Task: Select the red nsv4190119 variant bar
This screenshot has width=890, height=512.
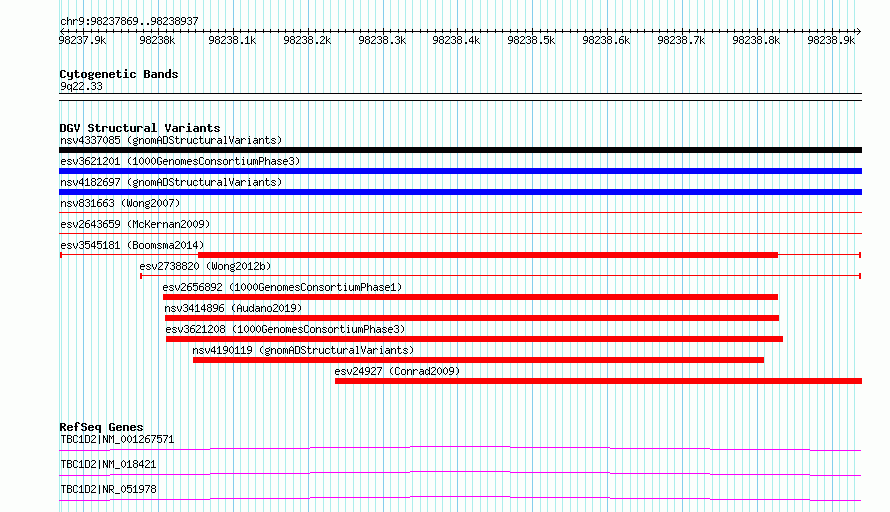Action: (x=478, y=360)
